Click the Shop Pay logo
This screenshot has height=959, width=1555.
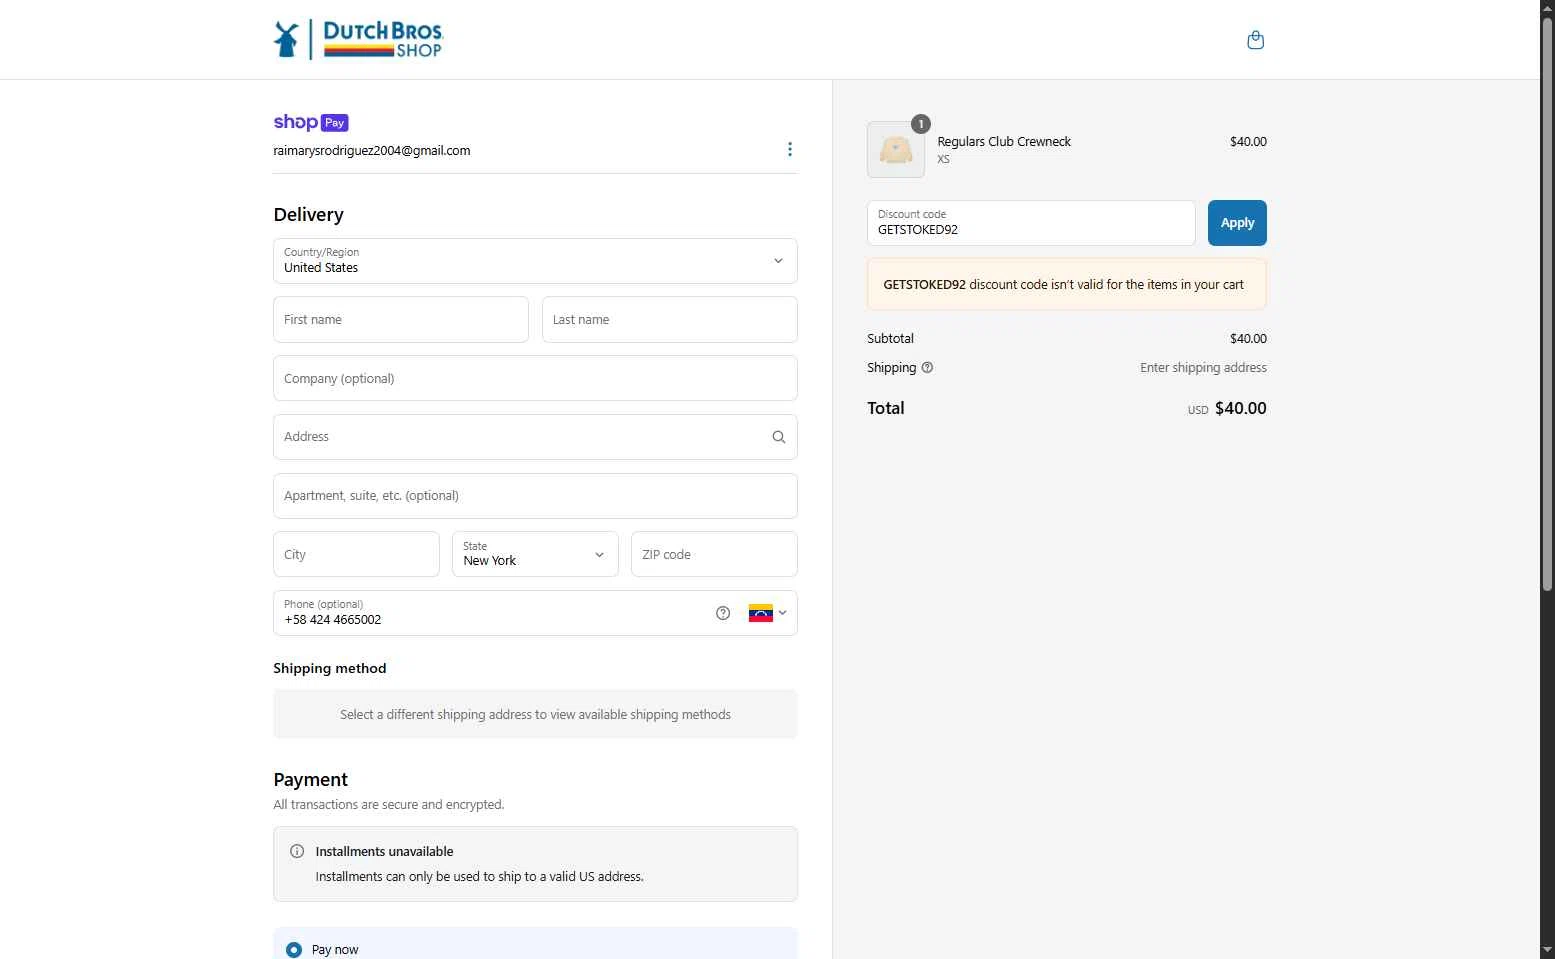[x=311, y=122]
